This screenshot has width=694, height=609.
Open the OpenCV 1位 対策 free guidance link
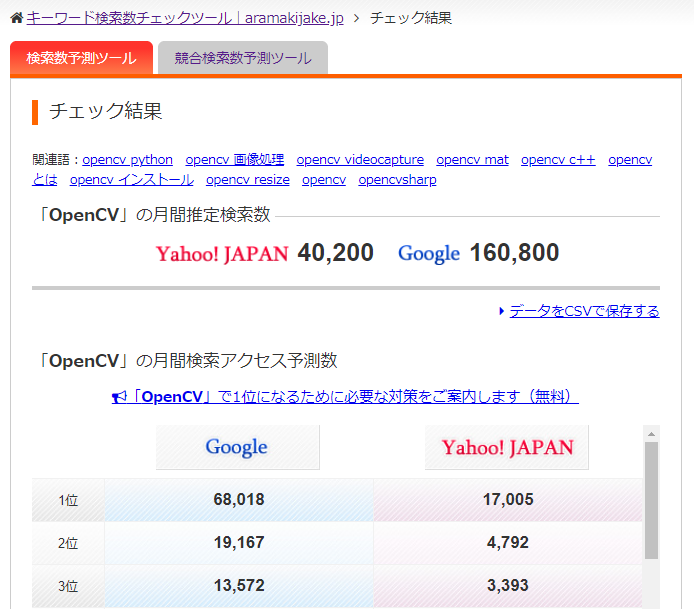(345, 396)
